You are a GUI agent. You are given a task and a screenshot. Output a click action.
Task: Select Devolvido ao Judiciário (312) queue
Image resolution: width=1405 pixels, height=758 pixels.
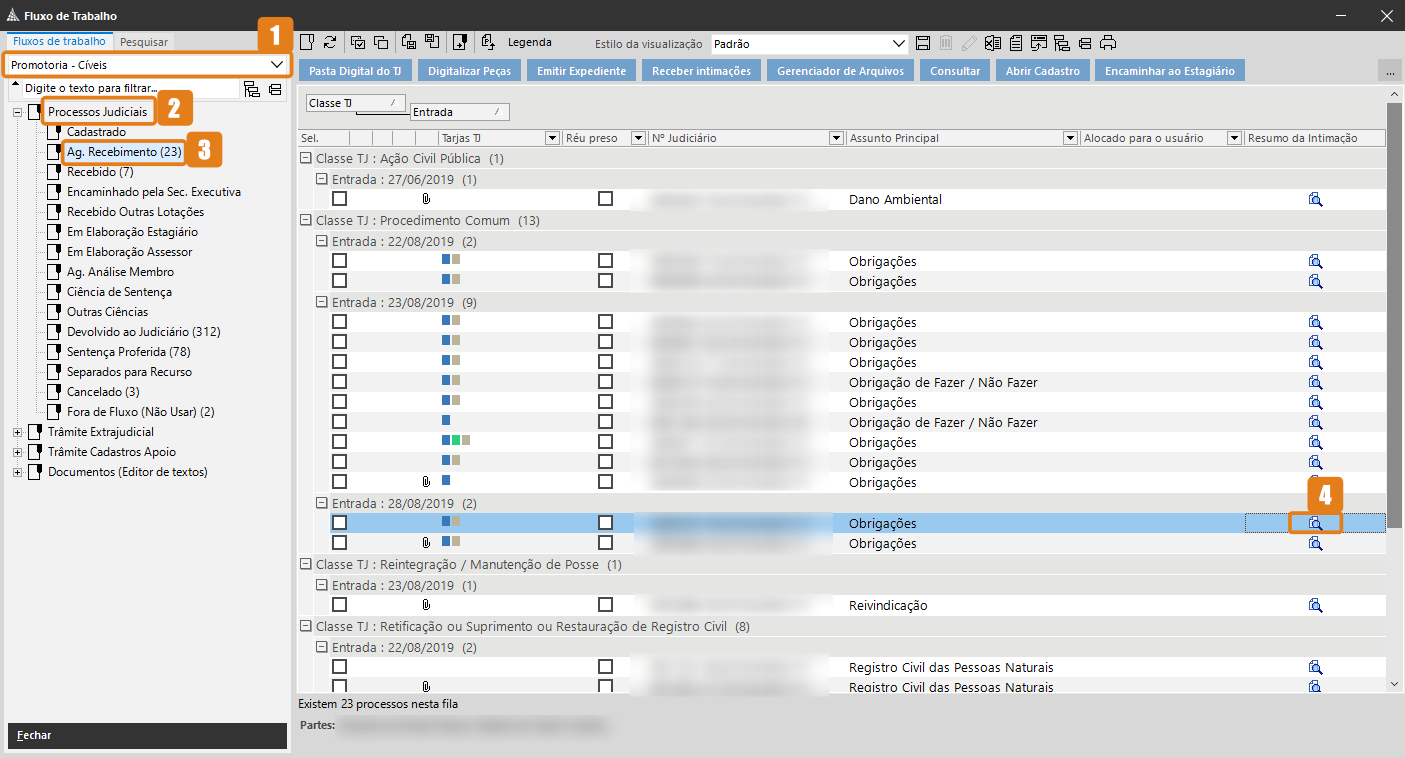tap(144, 332)
